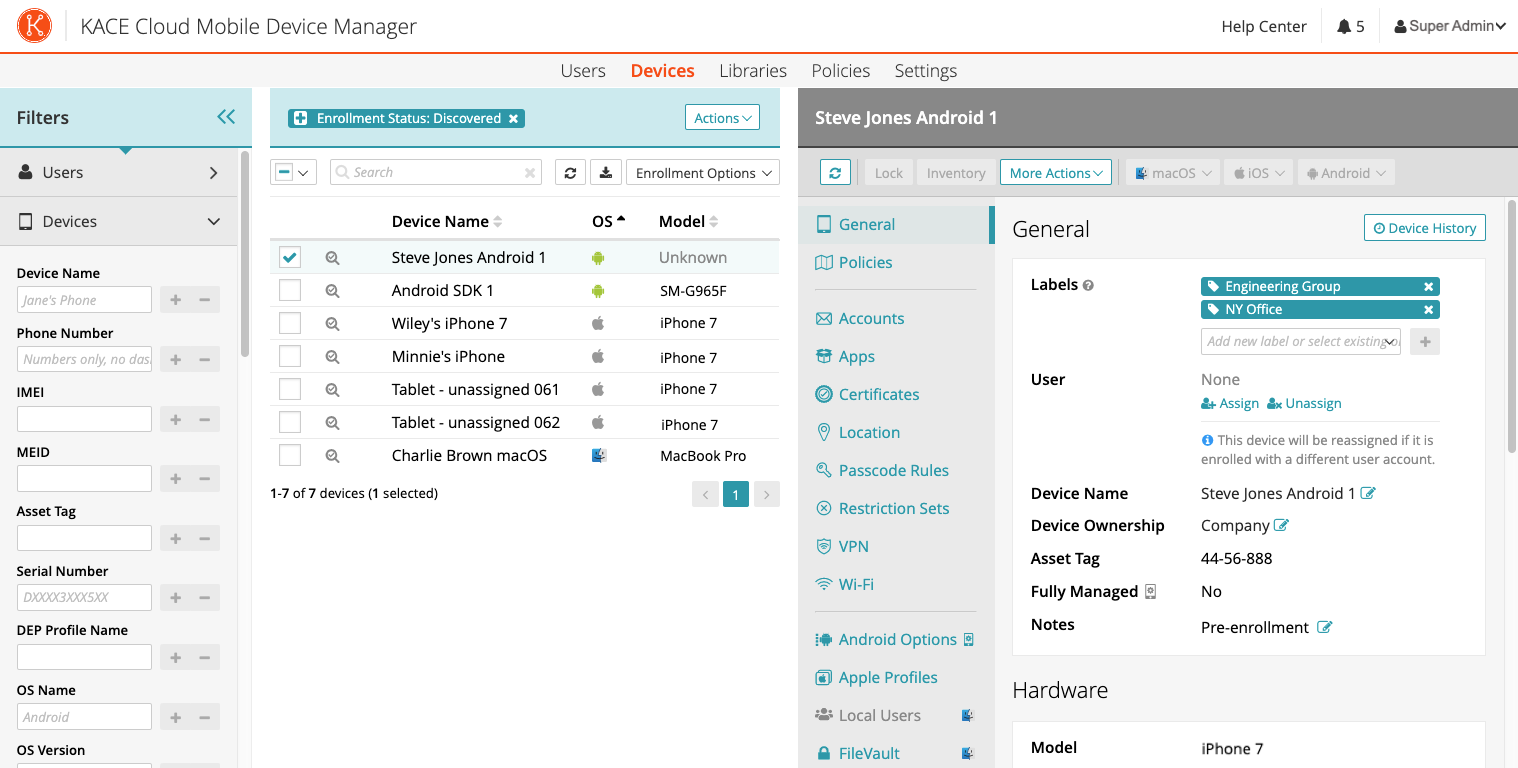The image size is (1518, 768).
Task: Add the new label with plus button
Action: pos(1425,342)
